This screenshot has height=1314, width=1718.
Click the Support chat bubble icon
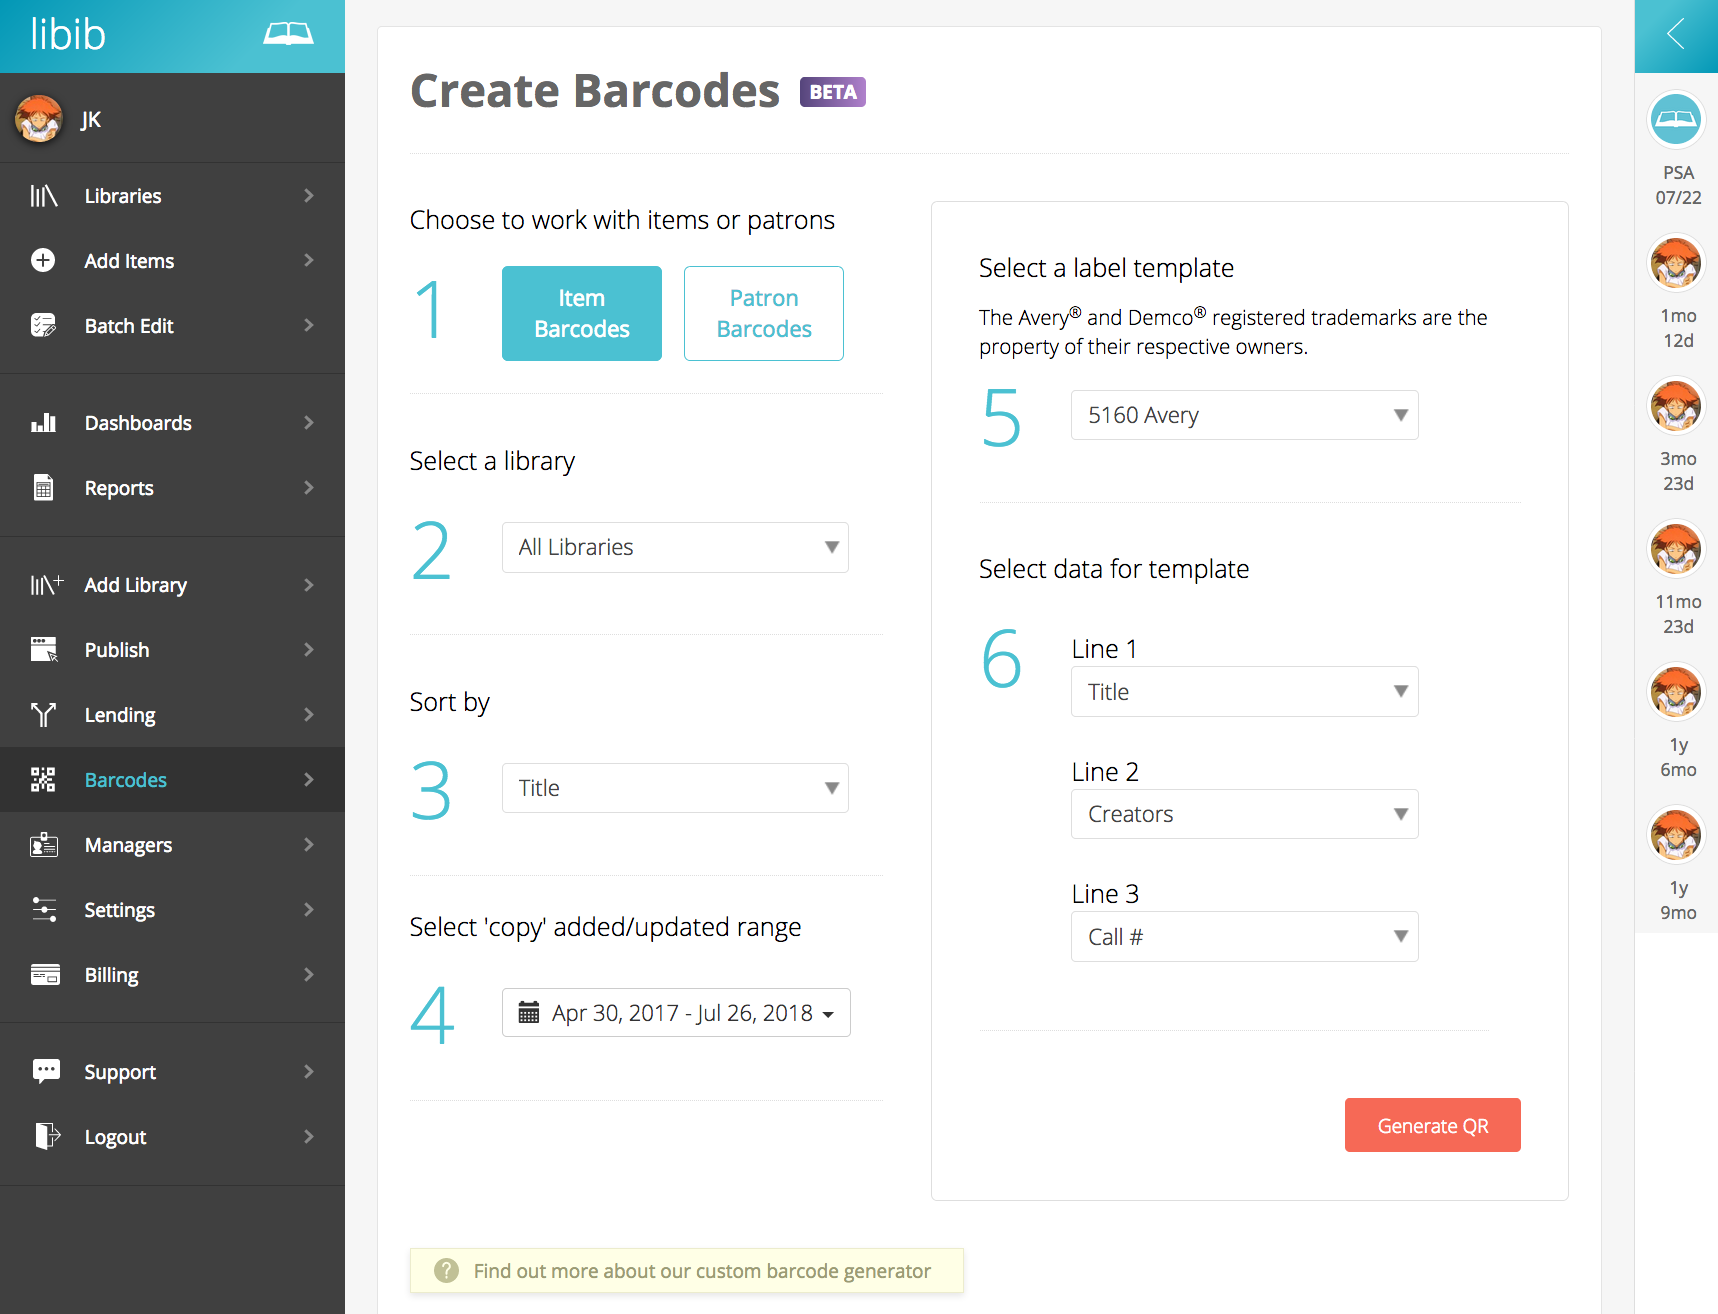point(46,1072)
